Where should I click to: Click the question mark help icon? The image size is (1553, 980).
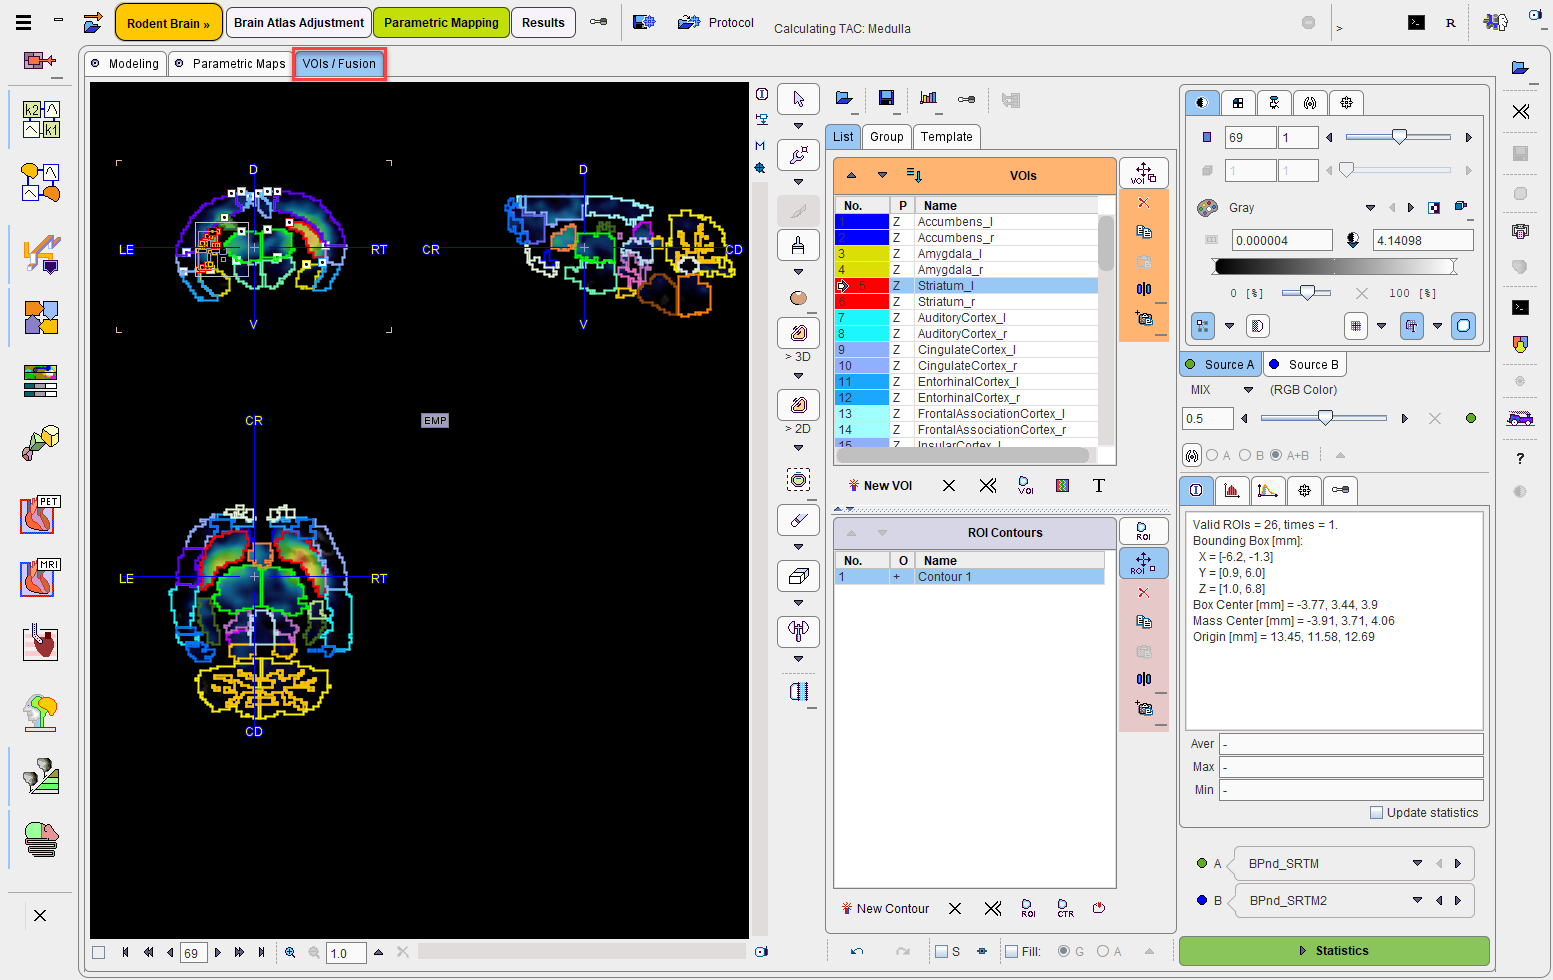coord(1520,458)
